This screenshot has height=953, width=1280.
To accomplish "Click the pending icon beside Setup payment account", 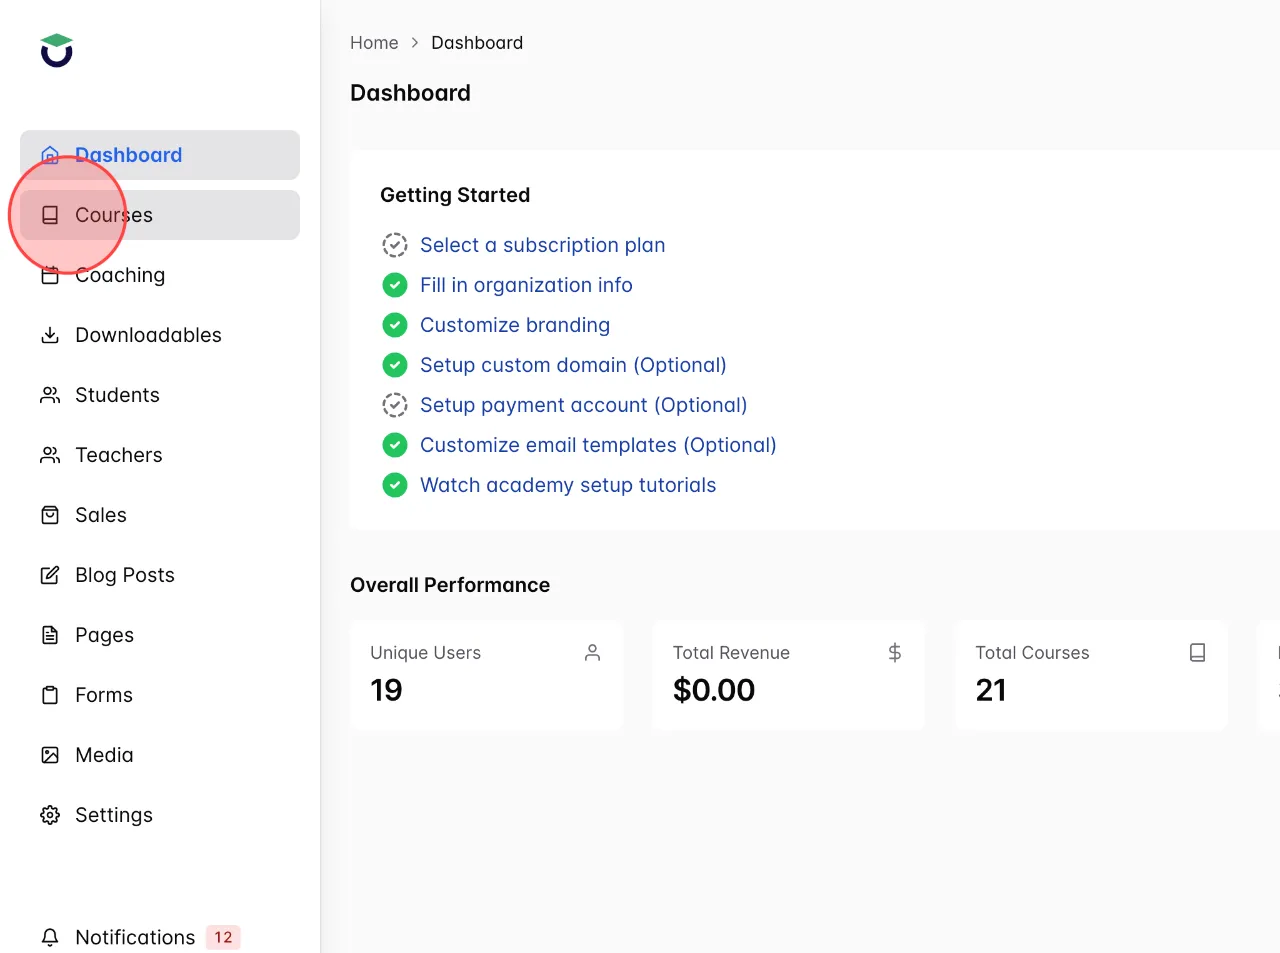I will coord(395,405).
